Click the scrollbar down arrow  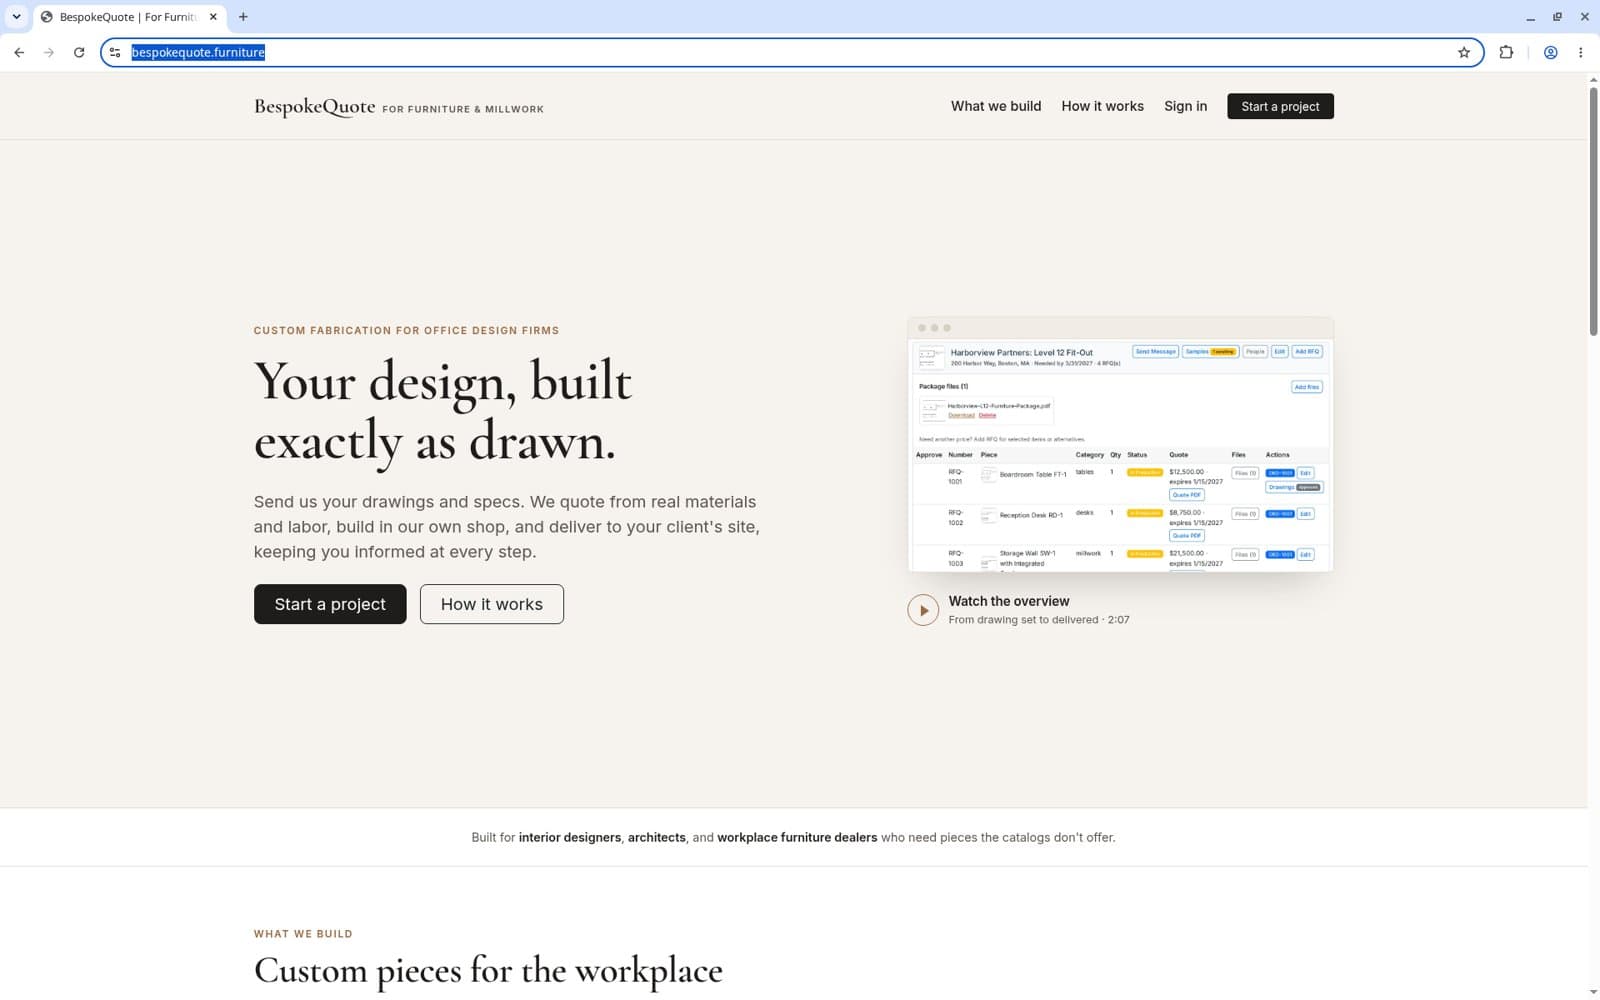coord(1593,992)
